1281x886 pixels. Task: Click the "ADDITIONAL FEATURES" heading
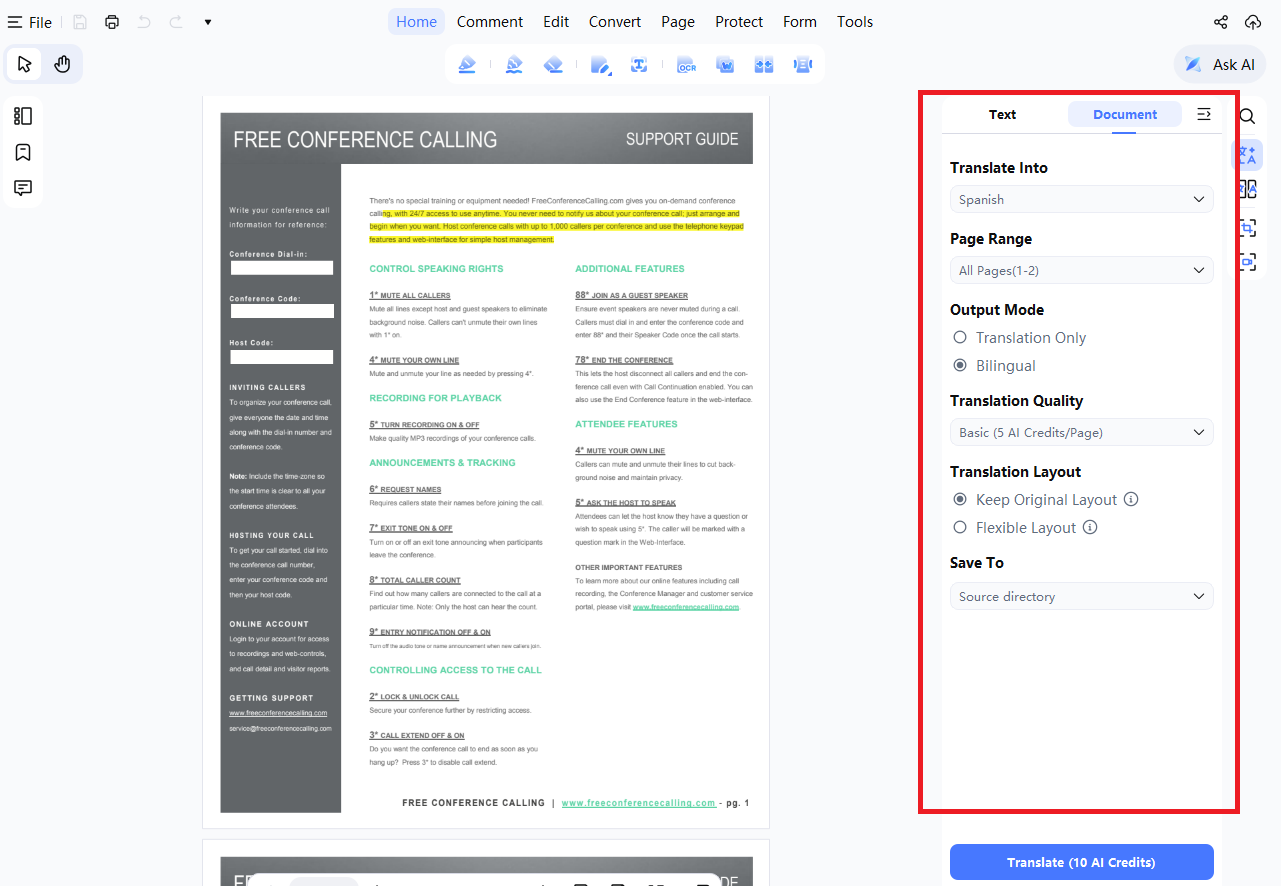click(630, 269)
